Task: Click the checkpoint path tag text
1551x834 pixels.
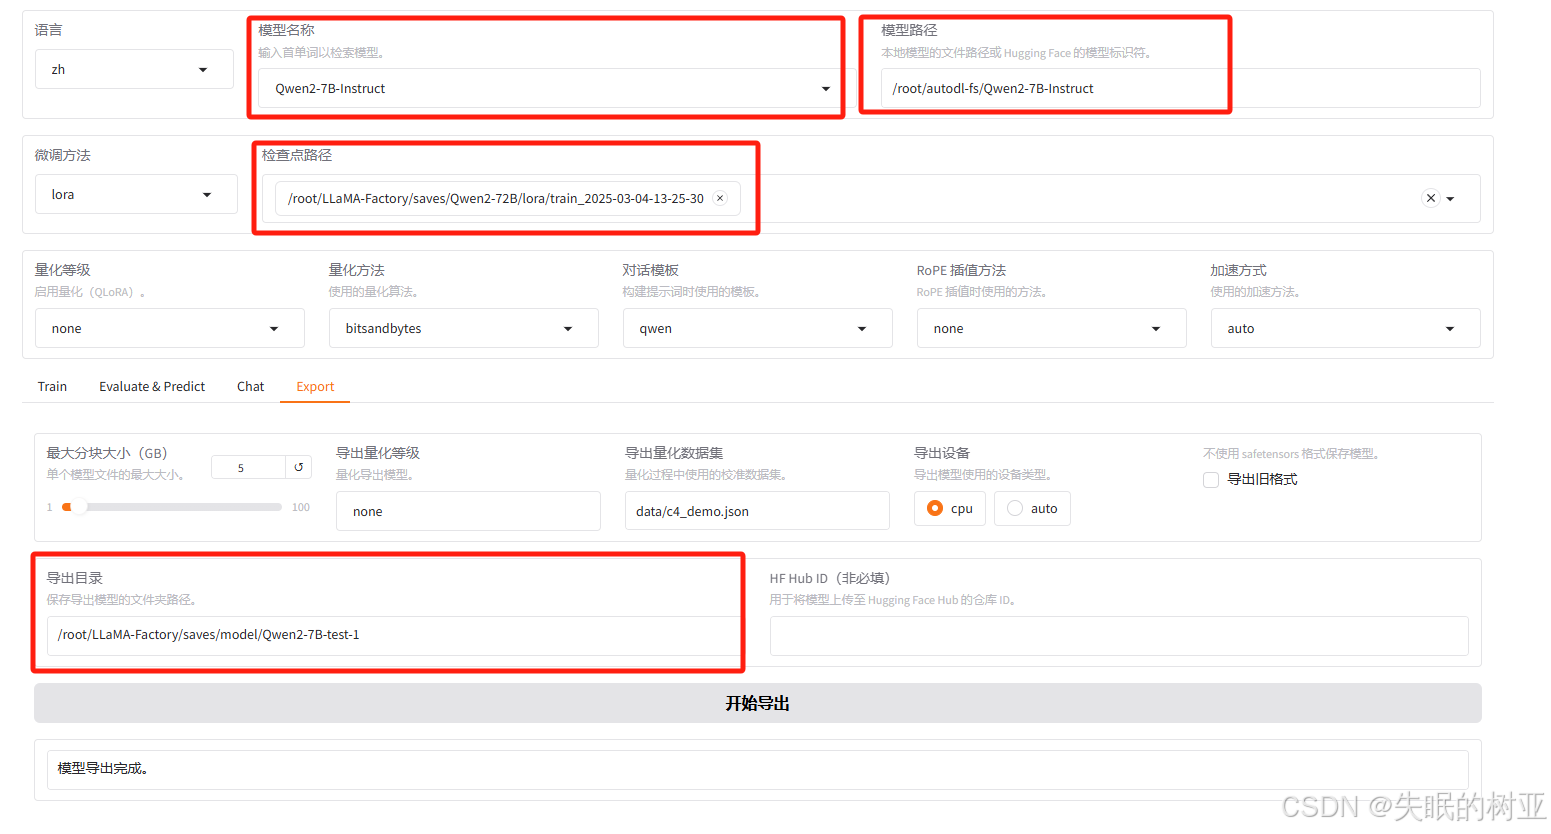Action: click(x=496, y=198)
